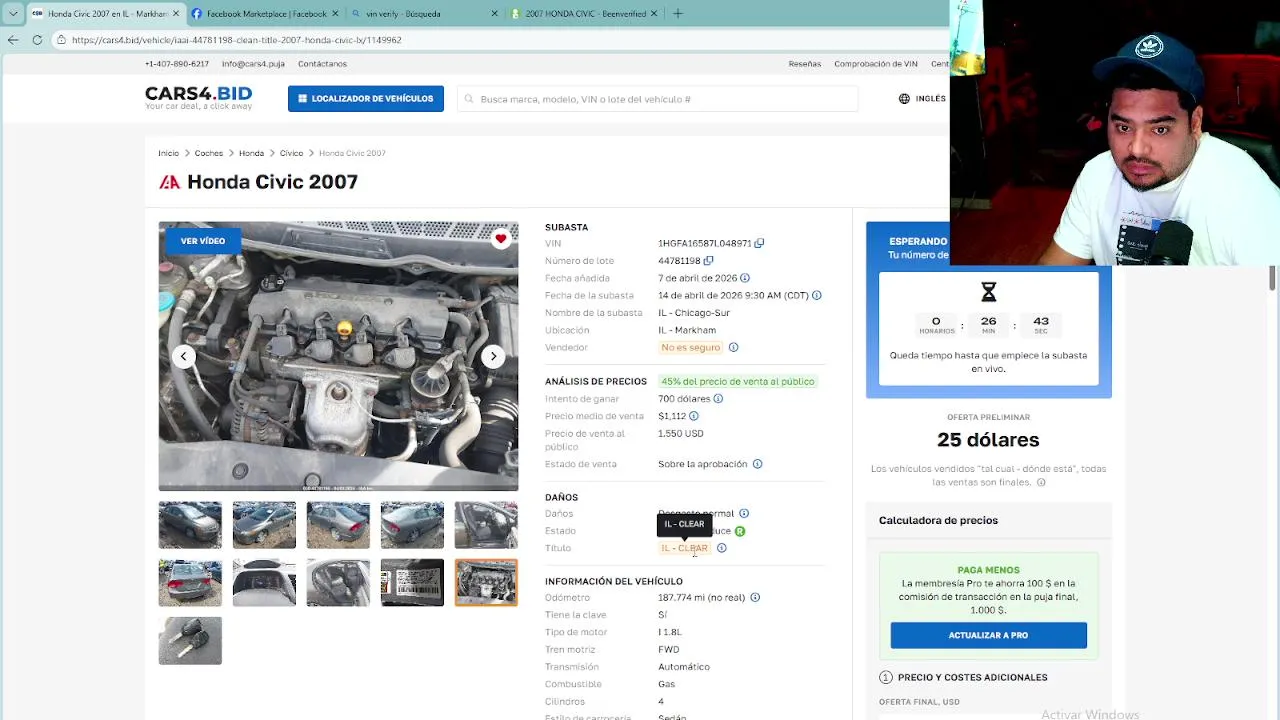This screenshot has width=1280, height=720.
Task: Click Ver Vídeo button on photo
Action: [203, 241]
